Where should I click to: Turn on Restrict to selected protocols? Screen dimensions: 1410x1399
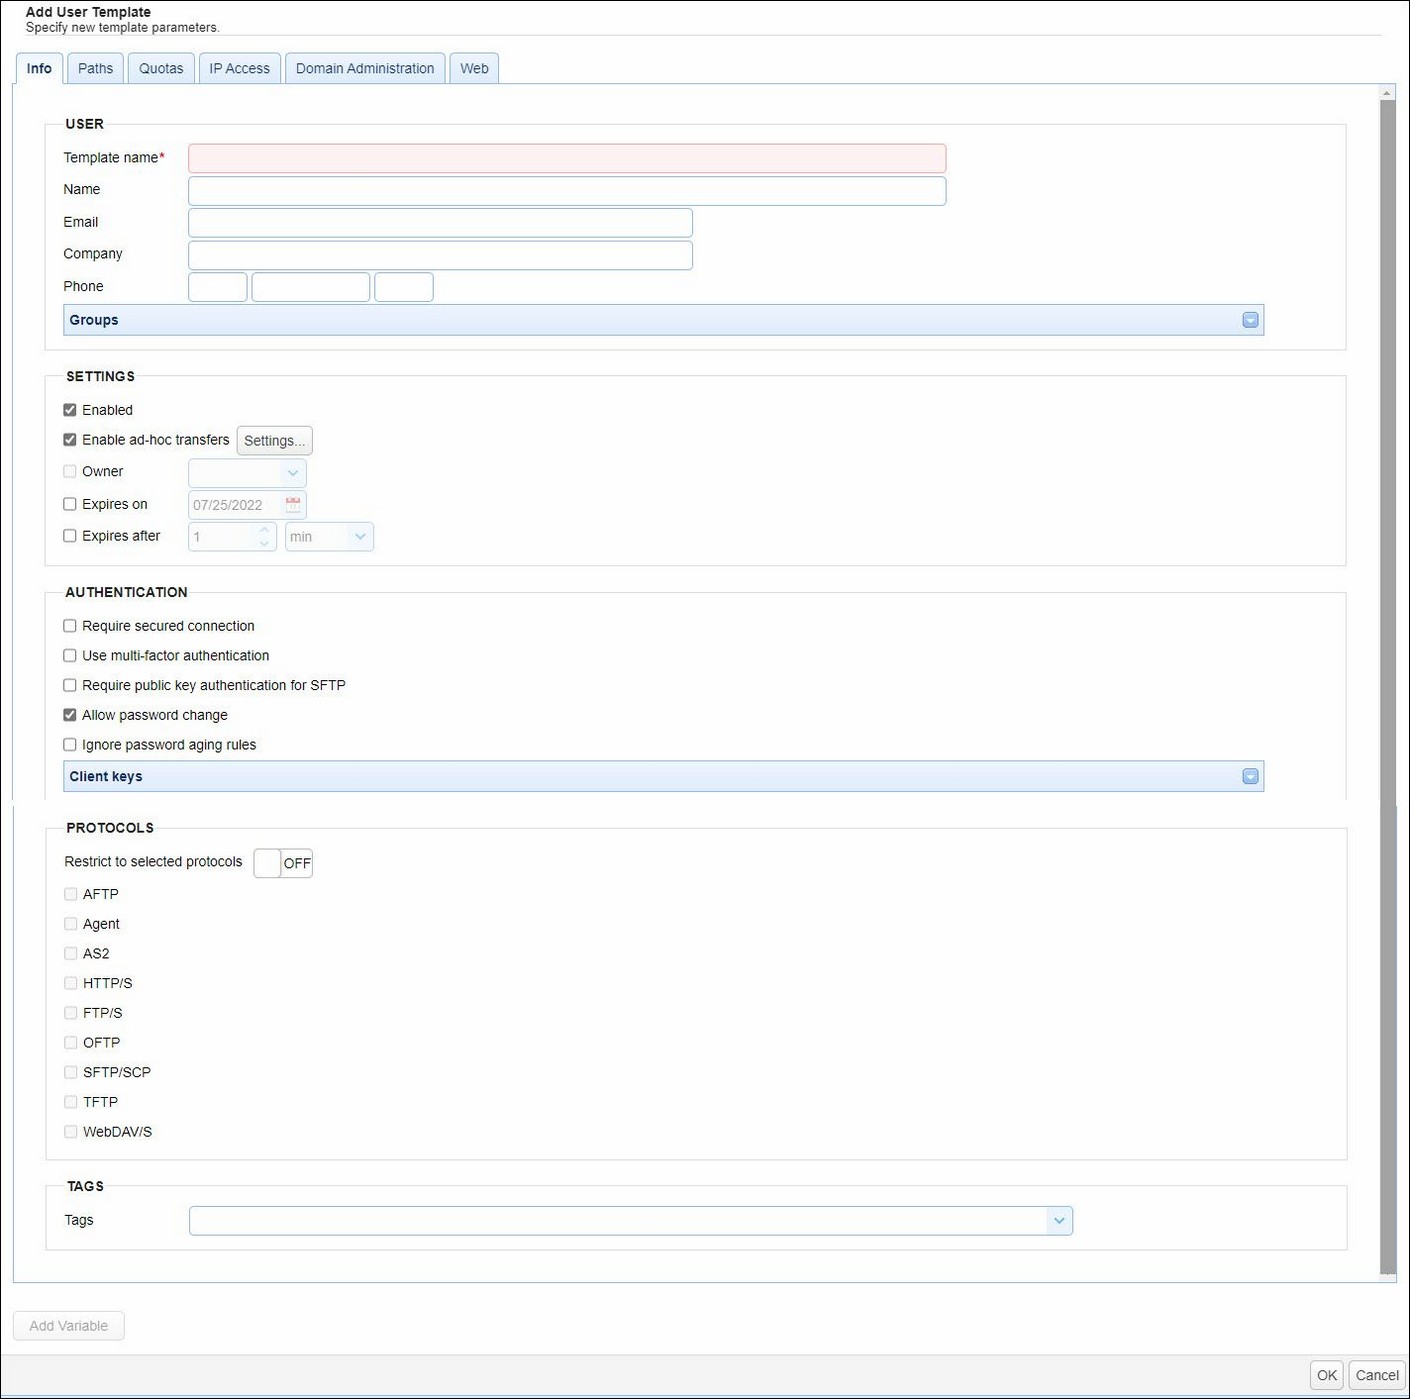coord(283,862)
